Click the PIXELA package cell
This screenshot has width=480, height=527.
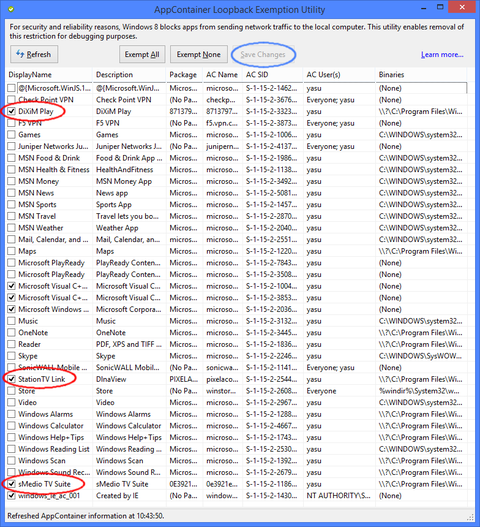(184, 379)
